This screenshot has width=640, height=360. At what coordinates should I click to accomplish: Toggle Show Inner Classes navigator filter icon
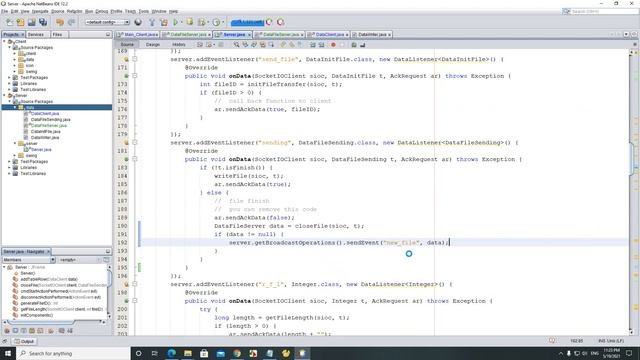tap(40, 331)
